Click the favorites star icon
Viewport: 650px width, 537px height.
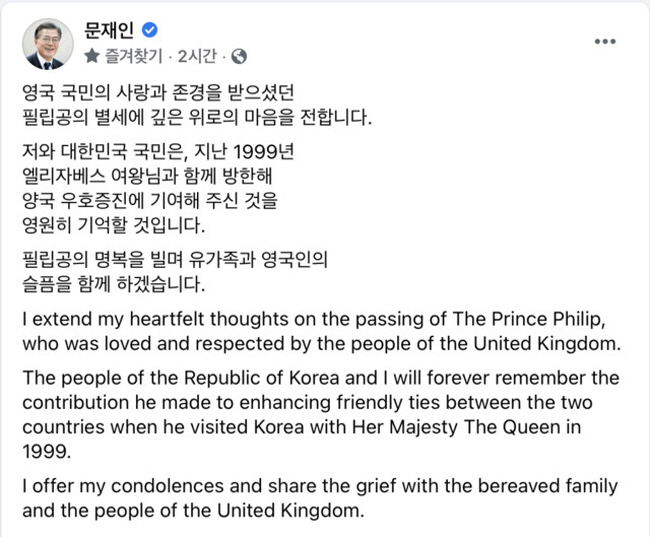pyautogui.click(x=92, y=56)
